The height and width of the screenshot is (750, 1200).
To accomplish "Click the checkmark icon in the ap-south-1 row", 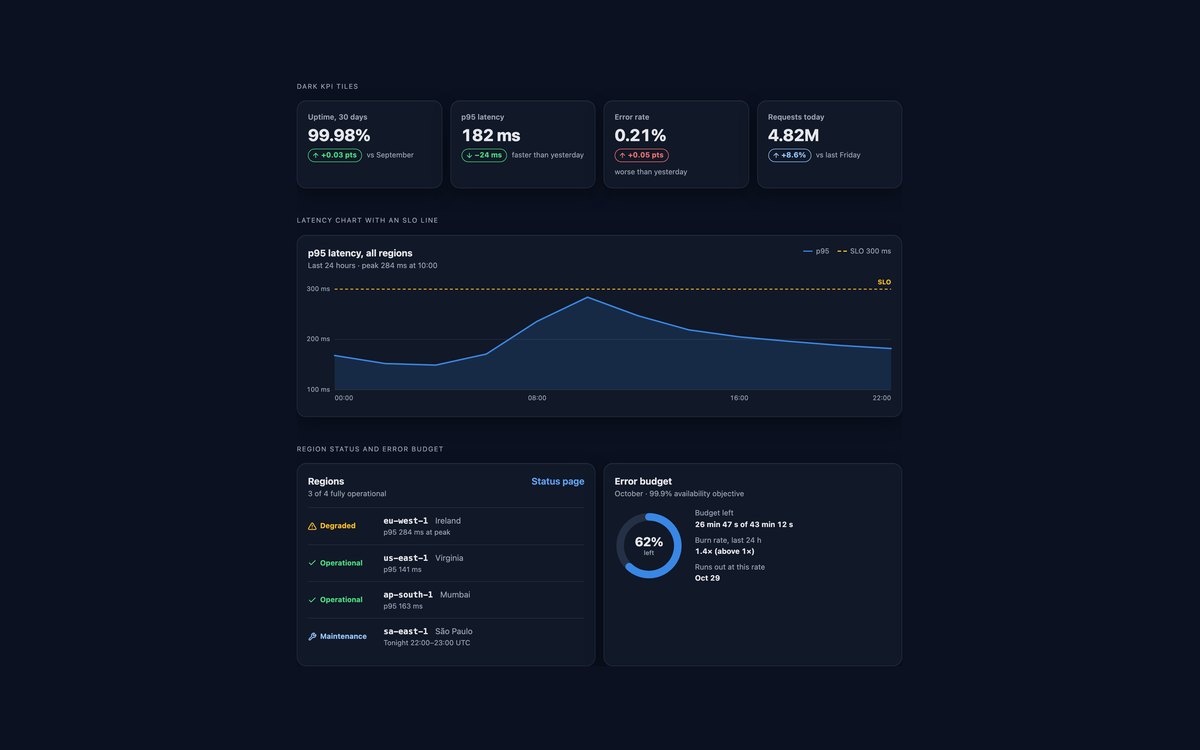I will point(312,600).
